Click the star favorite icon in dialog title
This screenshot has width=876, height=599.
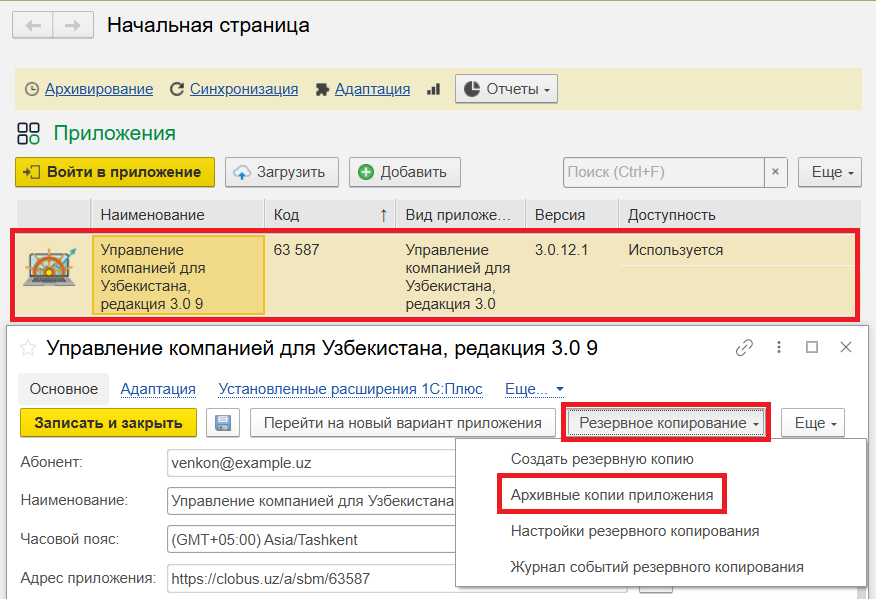(x=28, y=348)
